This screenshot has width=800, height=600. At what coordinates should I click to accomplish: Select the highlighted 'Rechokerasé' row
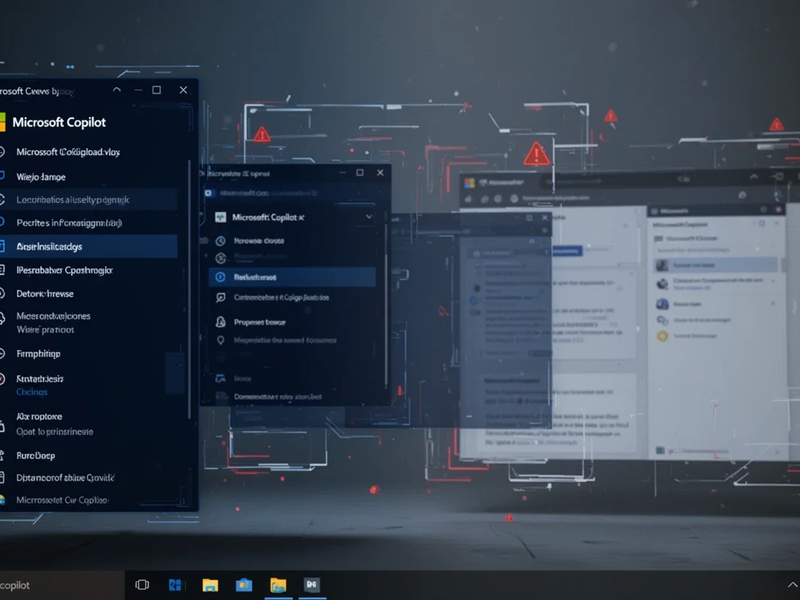tap(292, 277)
